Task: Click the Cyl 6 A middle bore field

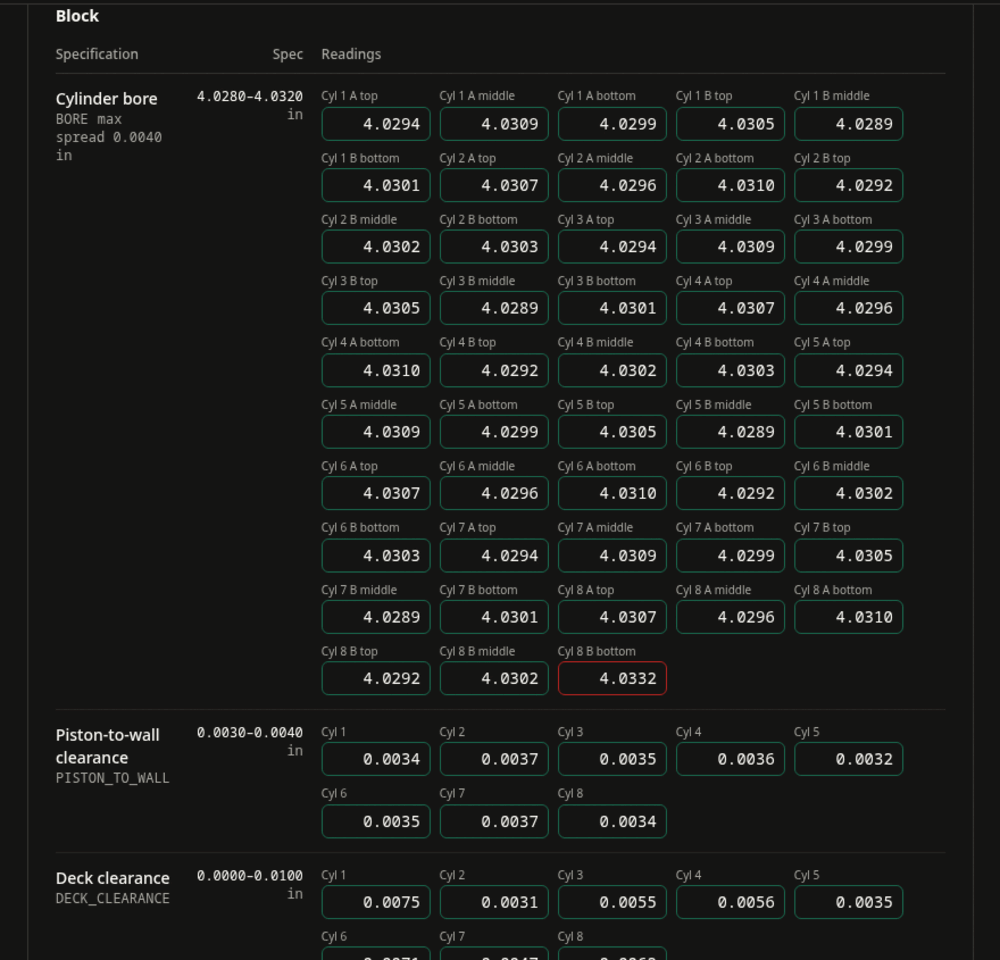Action: click(494, 493)
